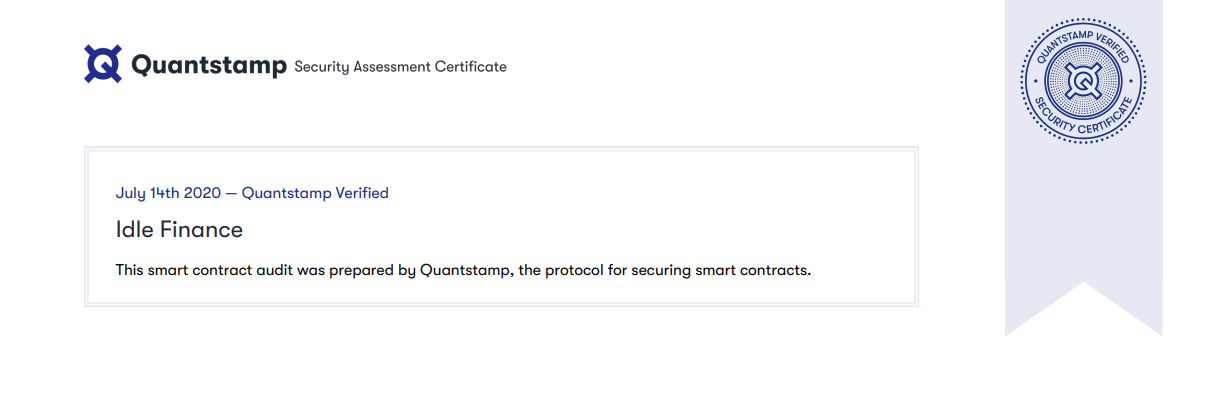Viewport: 1227px width, 417px height.
Task: Click the double-line border of the certificate card
Action: (501, 150)
